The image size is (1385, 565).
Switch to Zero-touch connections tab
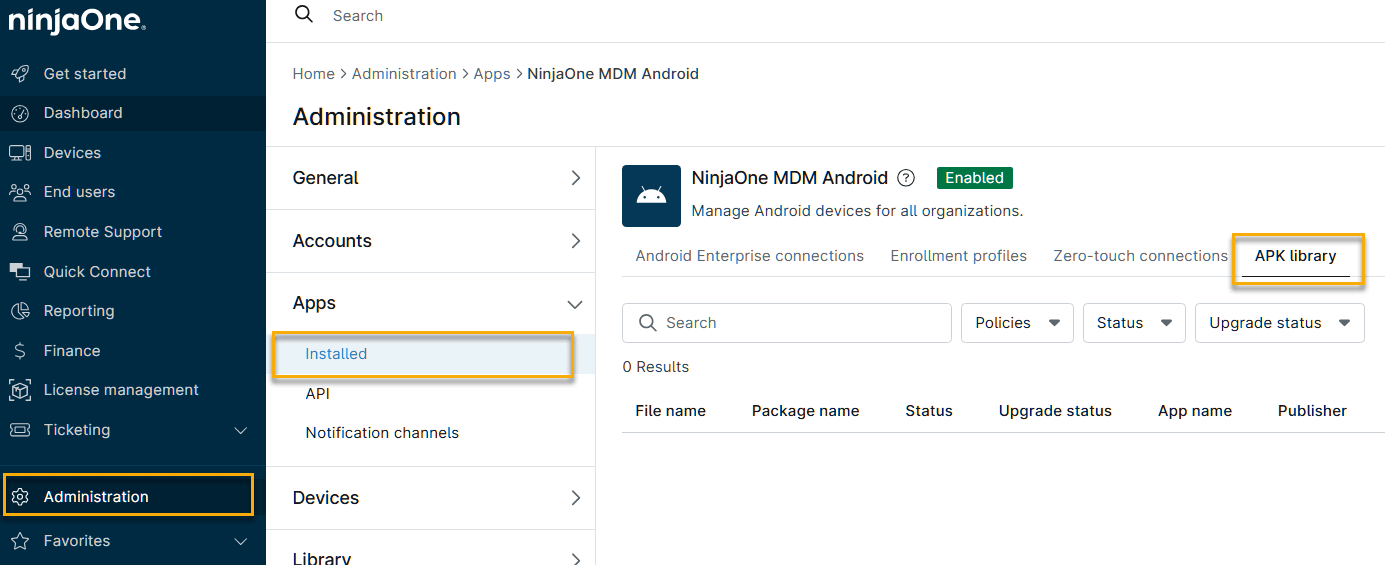tap(1141, 256)
